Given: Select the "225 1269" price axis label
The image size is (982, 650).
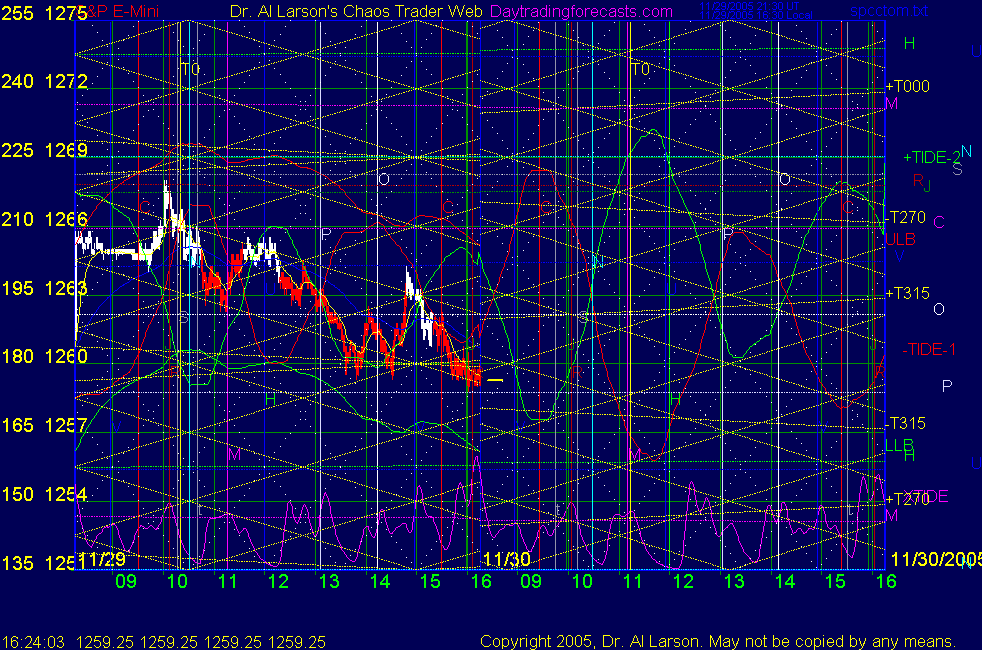Looking at the screenshot, I should tap(44, 150).
